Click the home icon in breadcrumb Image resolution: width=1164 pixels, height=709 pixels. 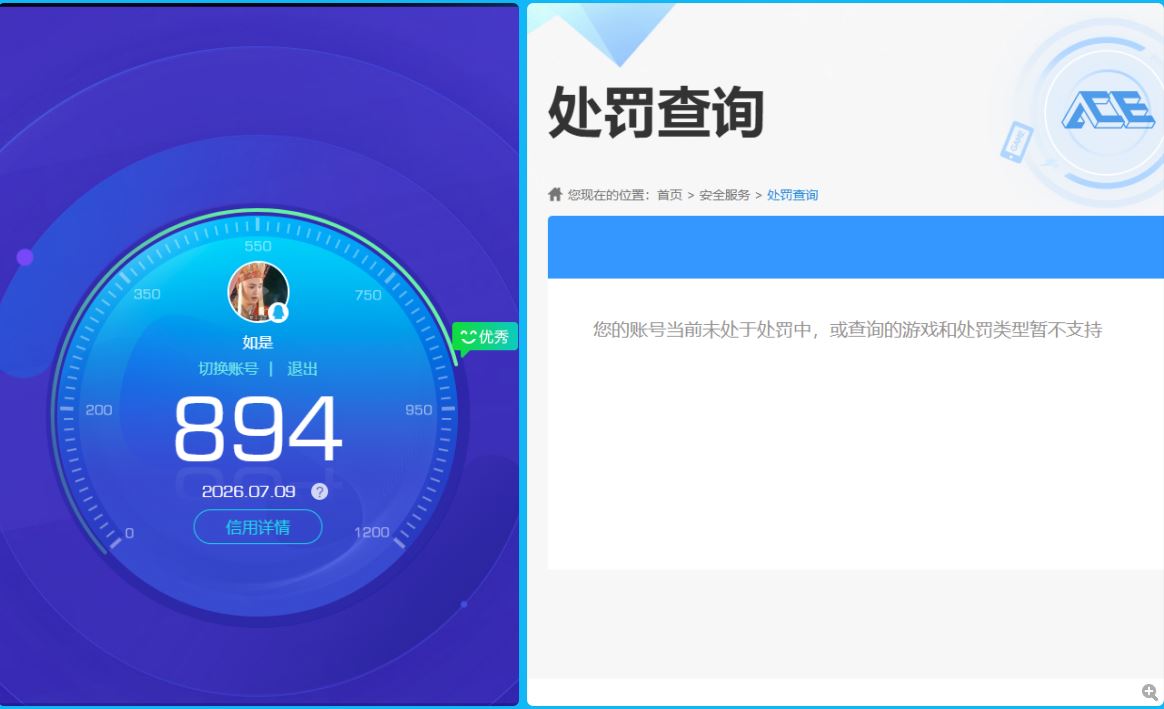click(555, 195)
